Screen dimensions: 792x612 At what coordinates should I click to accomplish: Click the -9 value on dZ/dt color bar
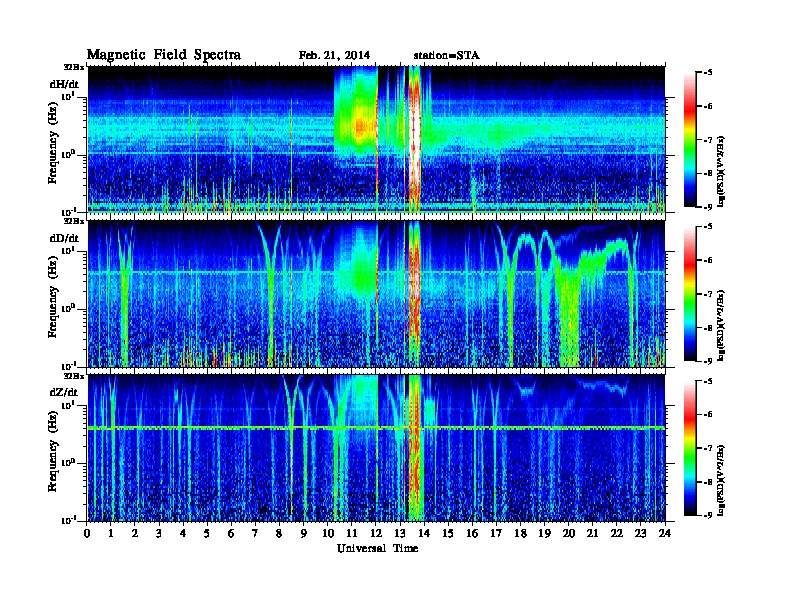tap(708, 515)
